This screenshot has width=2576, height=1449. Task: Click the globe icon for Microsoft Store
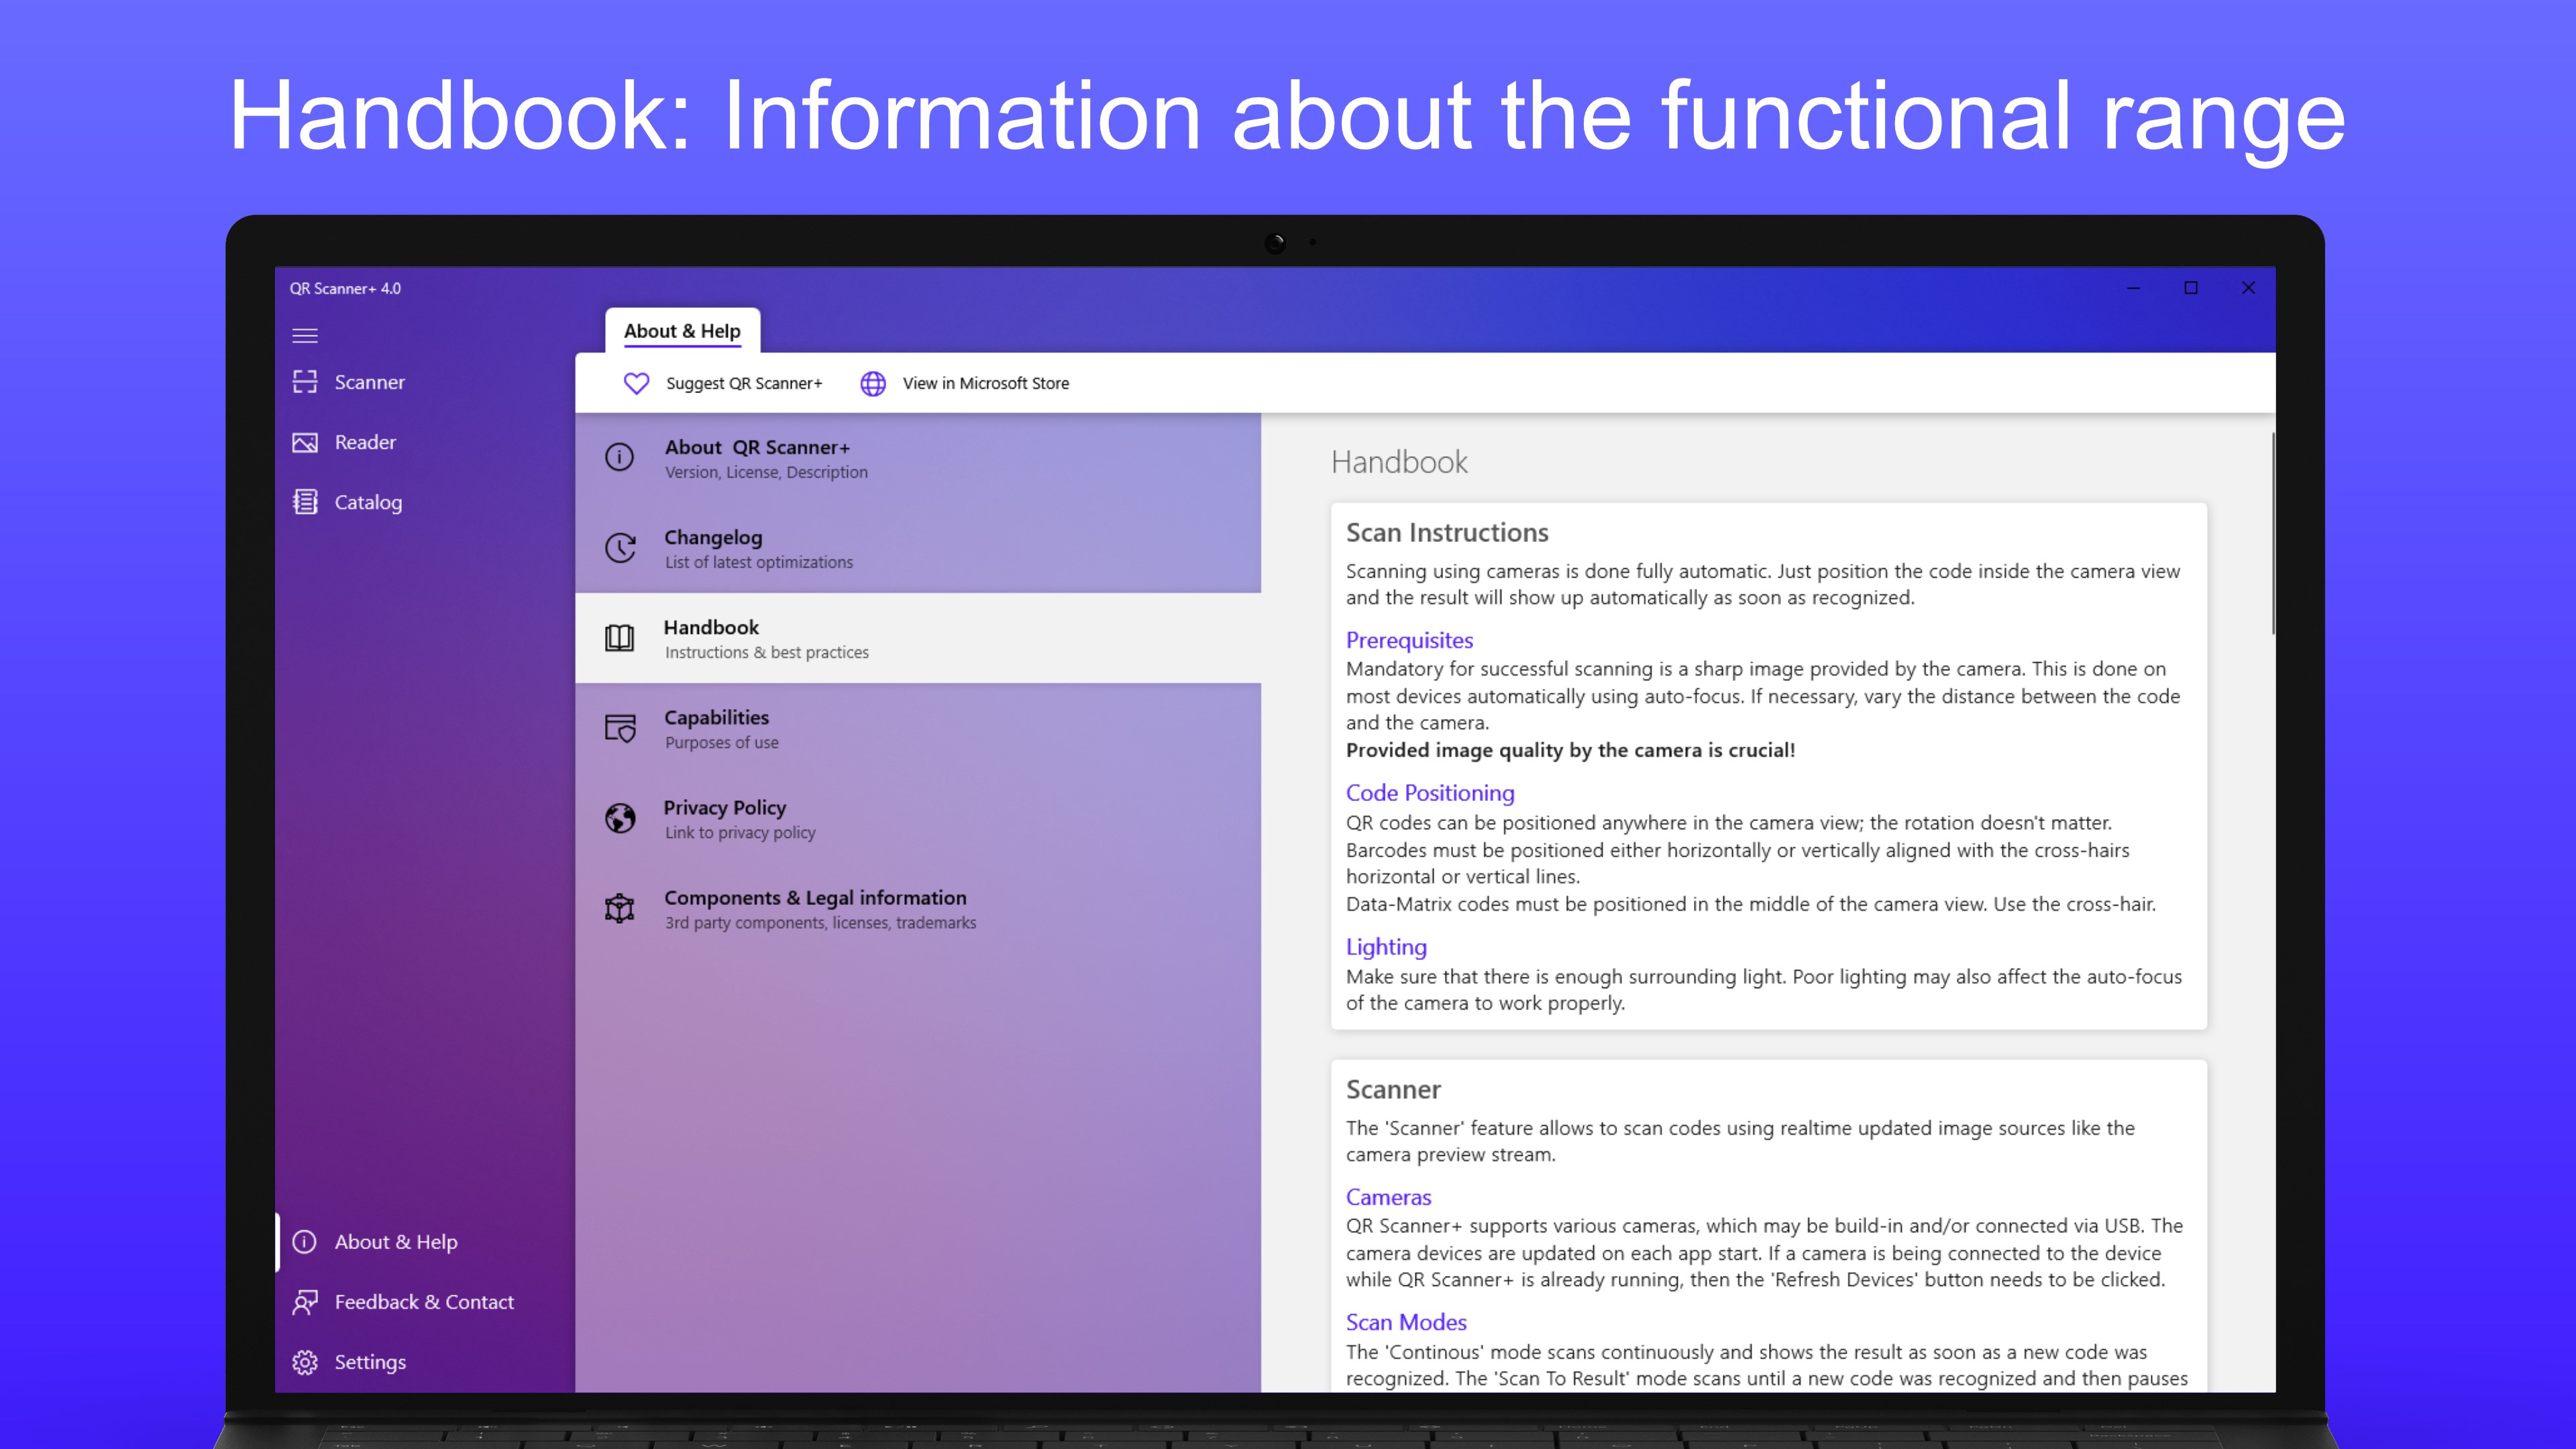tap(873, 383)
